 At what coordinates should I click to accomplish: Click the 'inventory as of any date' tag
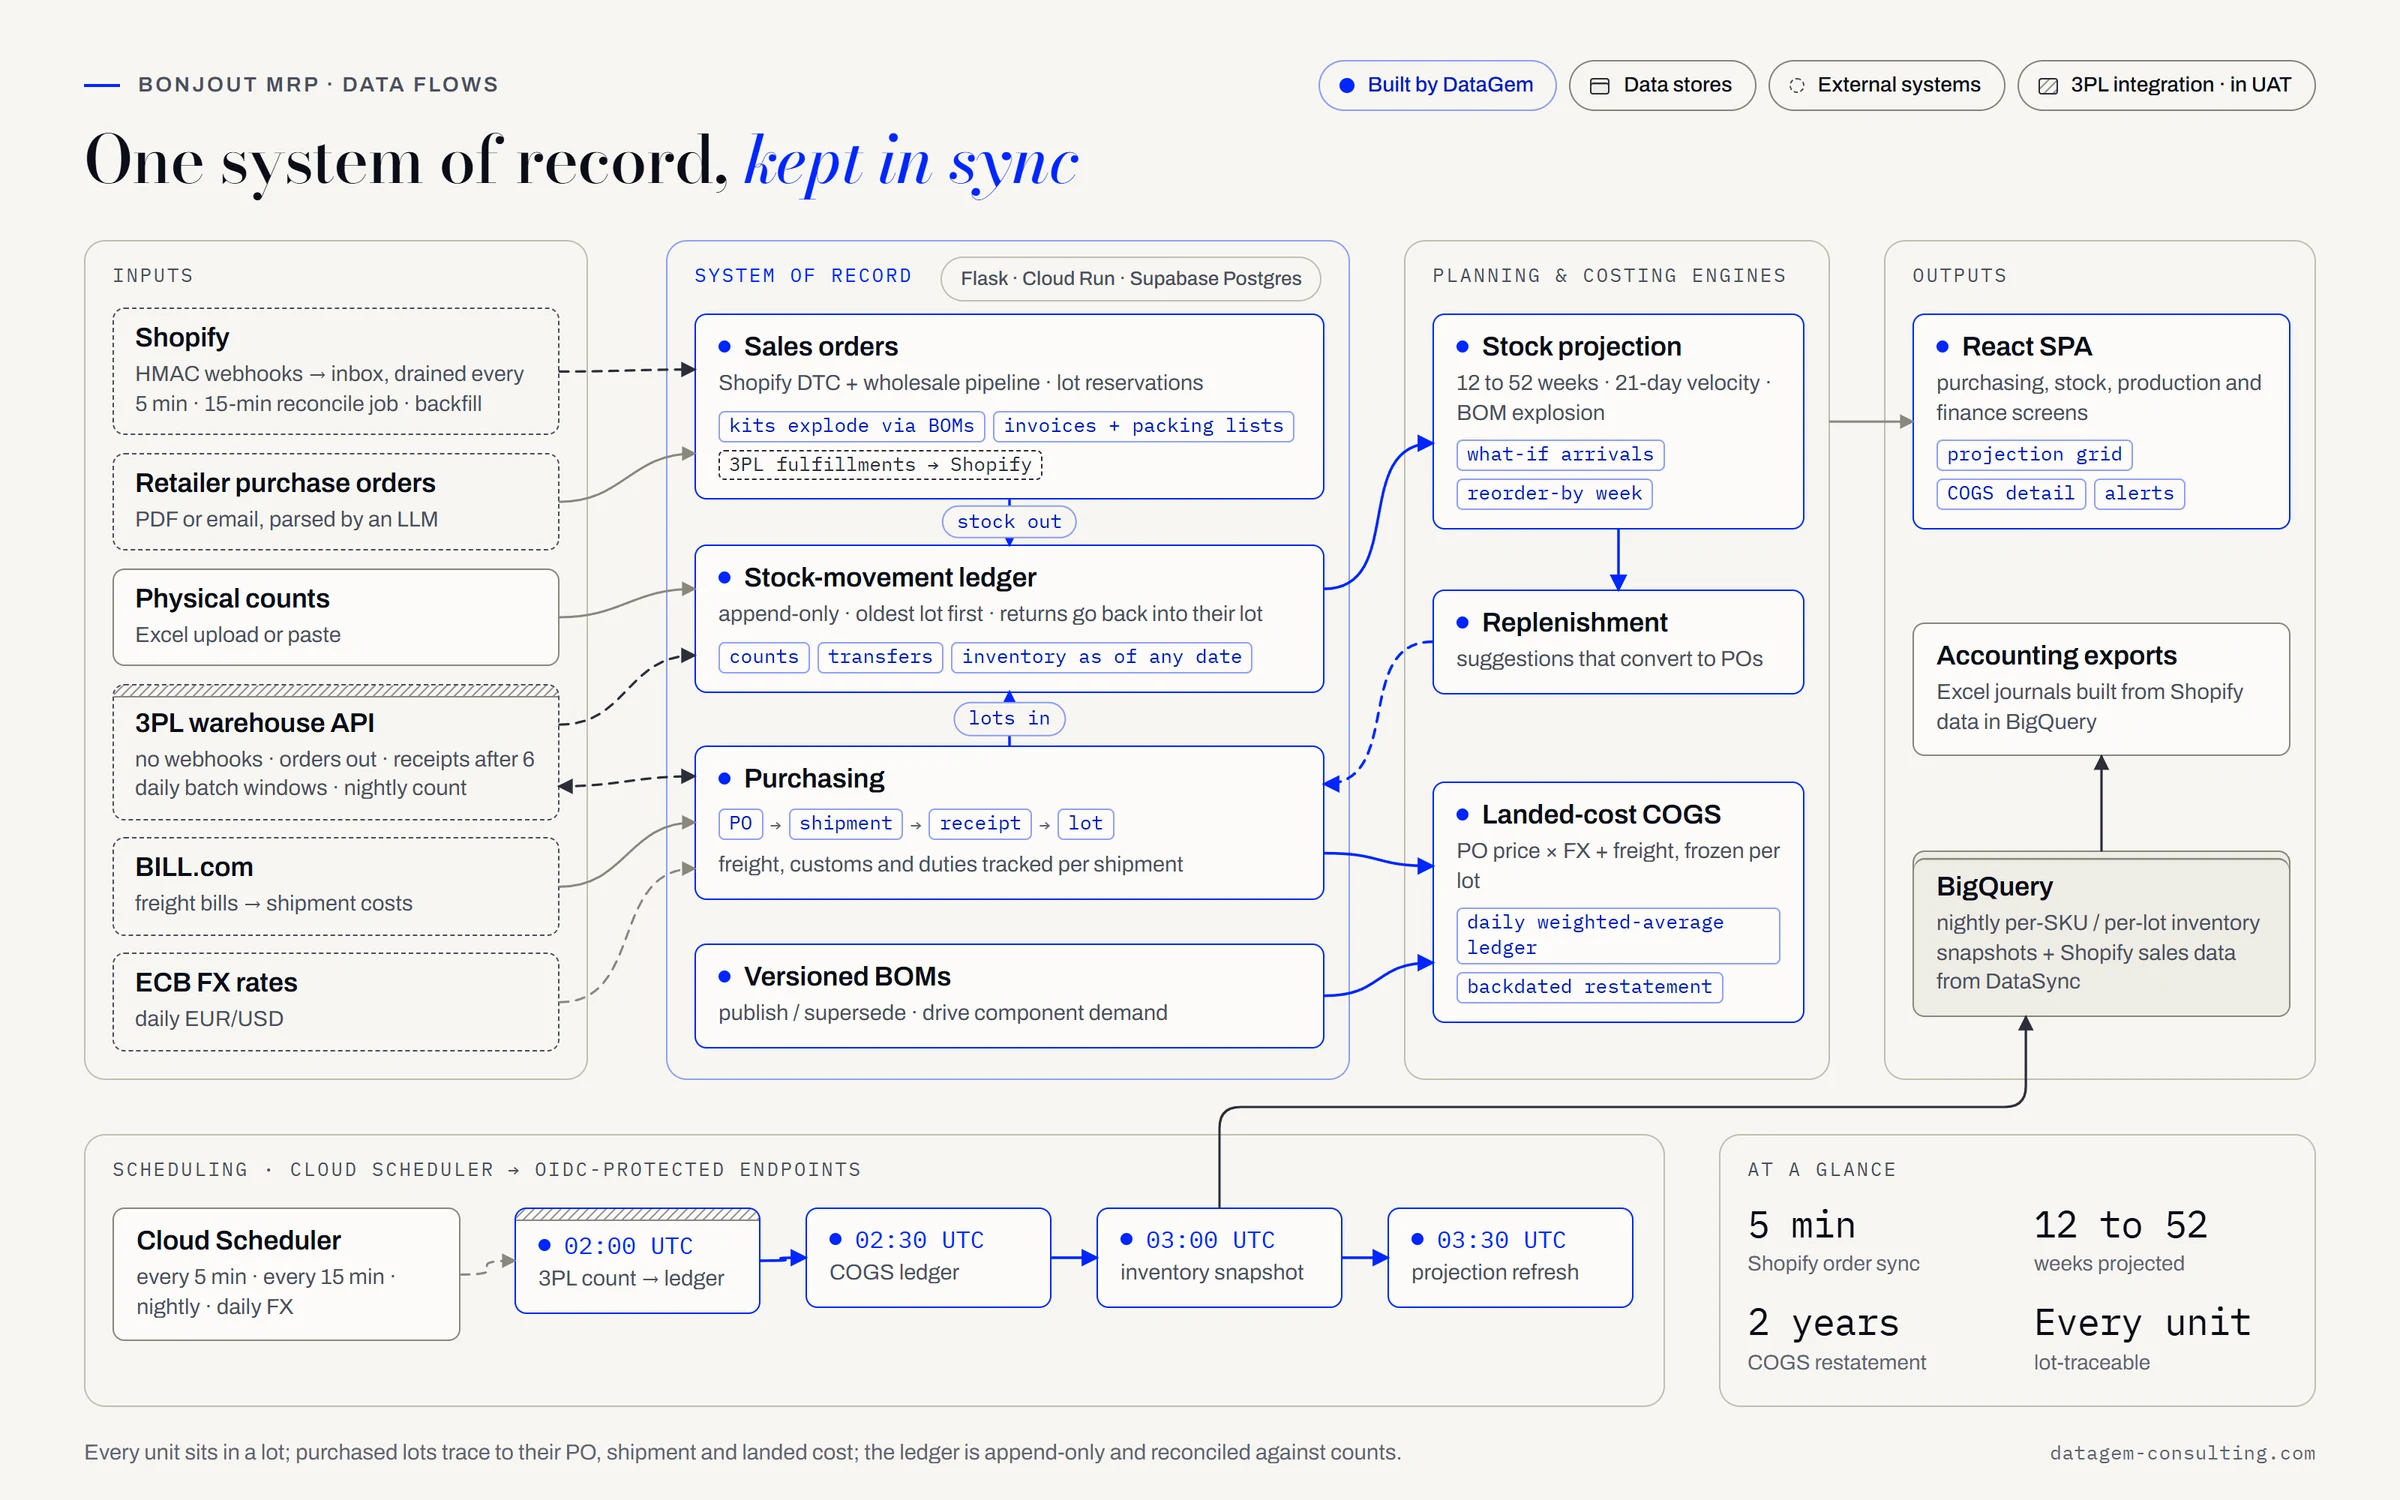tap(1102, 657)
